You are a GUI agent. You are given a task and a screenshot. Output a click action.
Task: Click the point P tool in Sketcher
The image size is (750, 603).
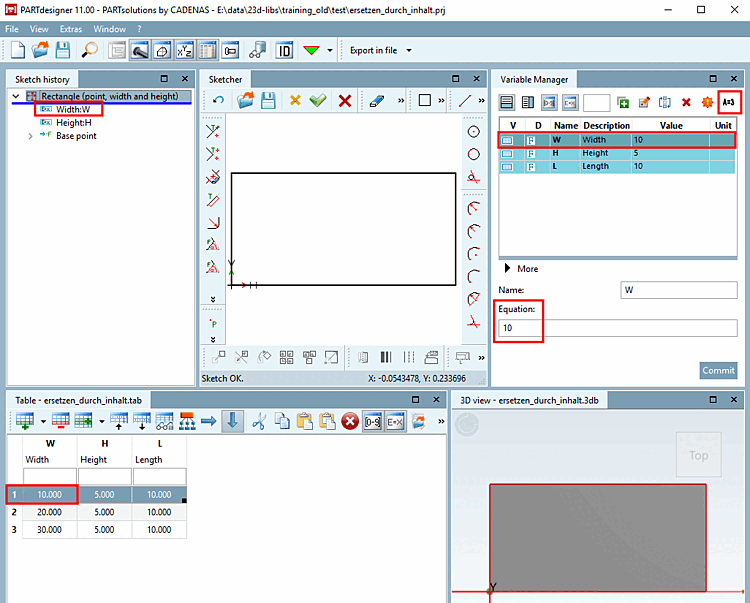pyautogui.click(x=213, y=323)
